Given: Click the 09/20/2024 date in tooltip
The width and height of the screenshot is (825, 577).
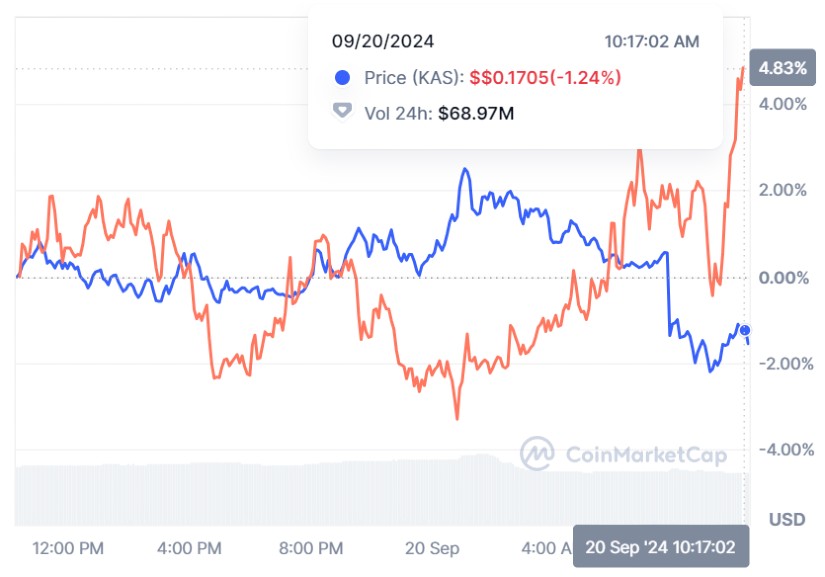Looking at the screenshot, I should [x=383, y=42].
